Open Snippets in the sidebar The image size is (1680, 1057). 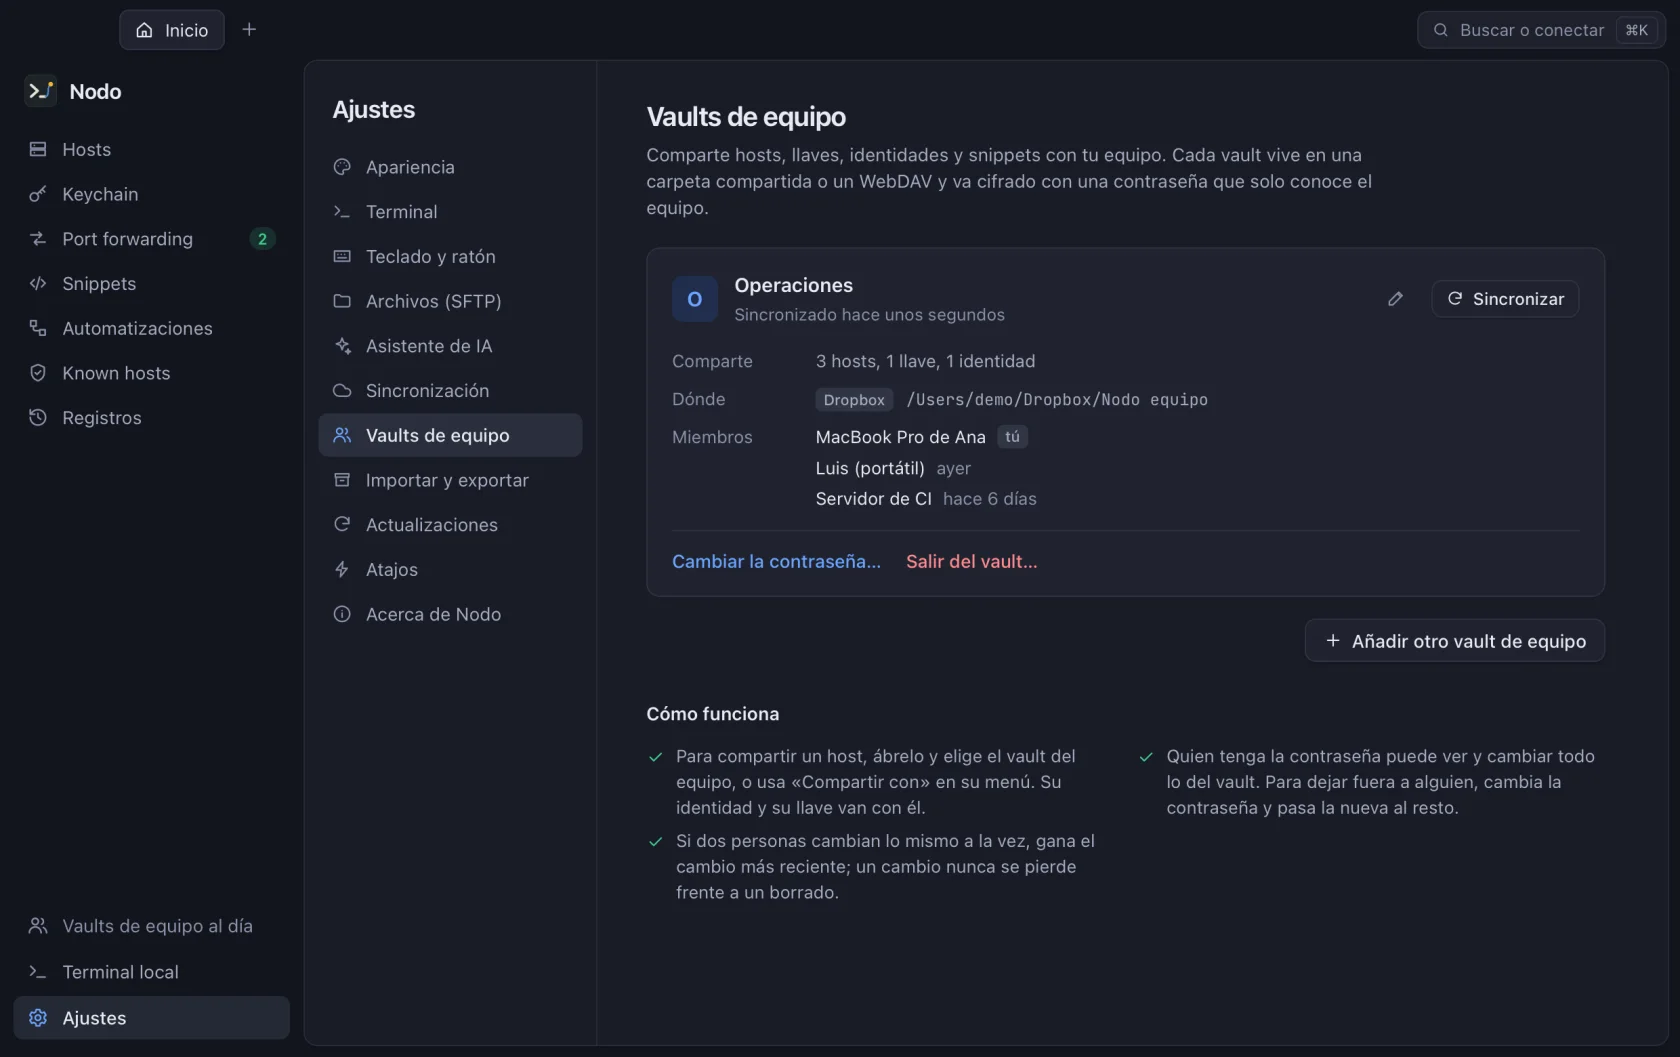click(x=152, y=284)
